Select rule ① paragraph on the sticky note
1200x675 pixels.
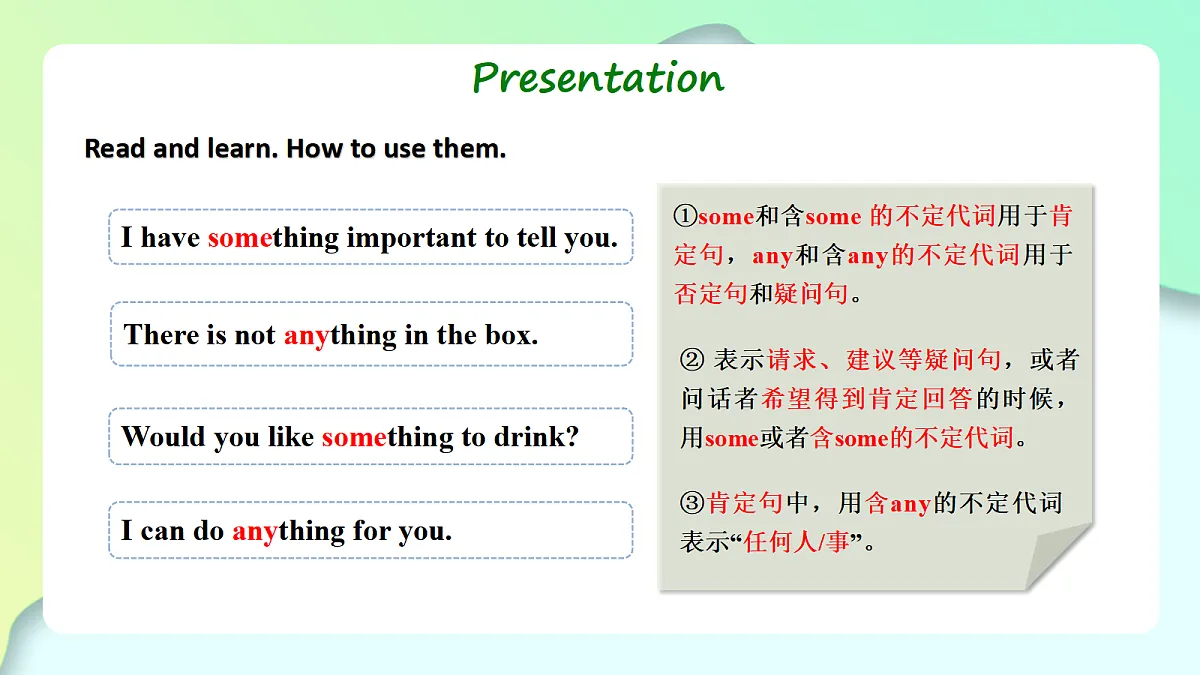(872, 255)
